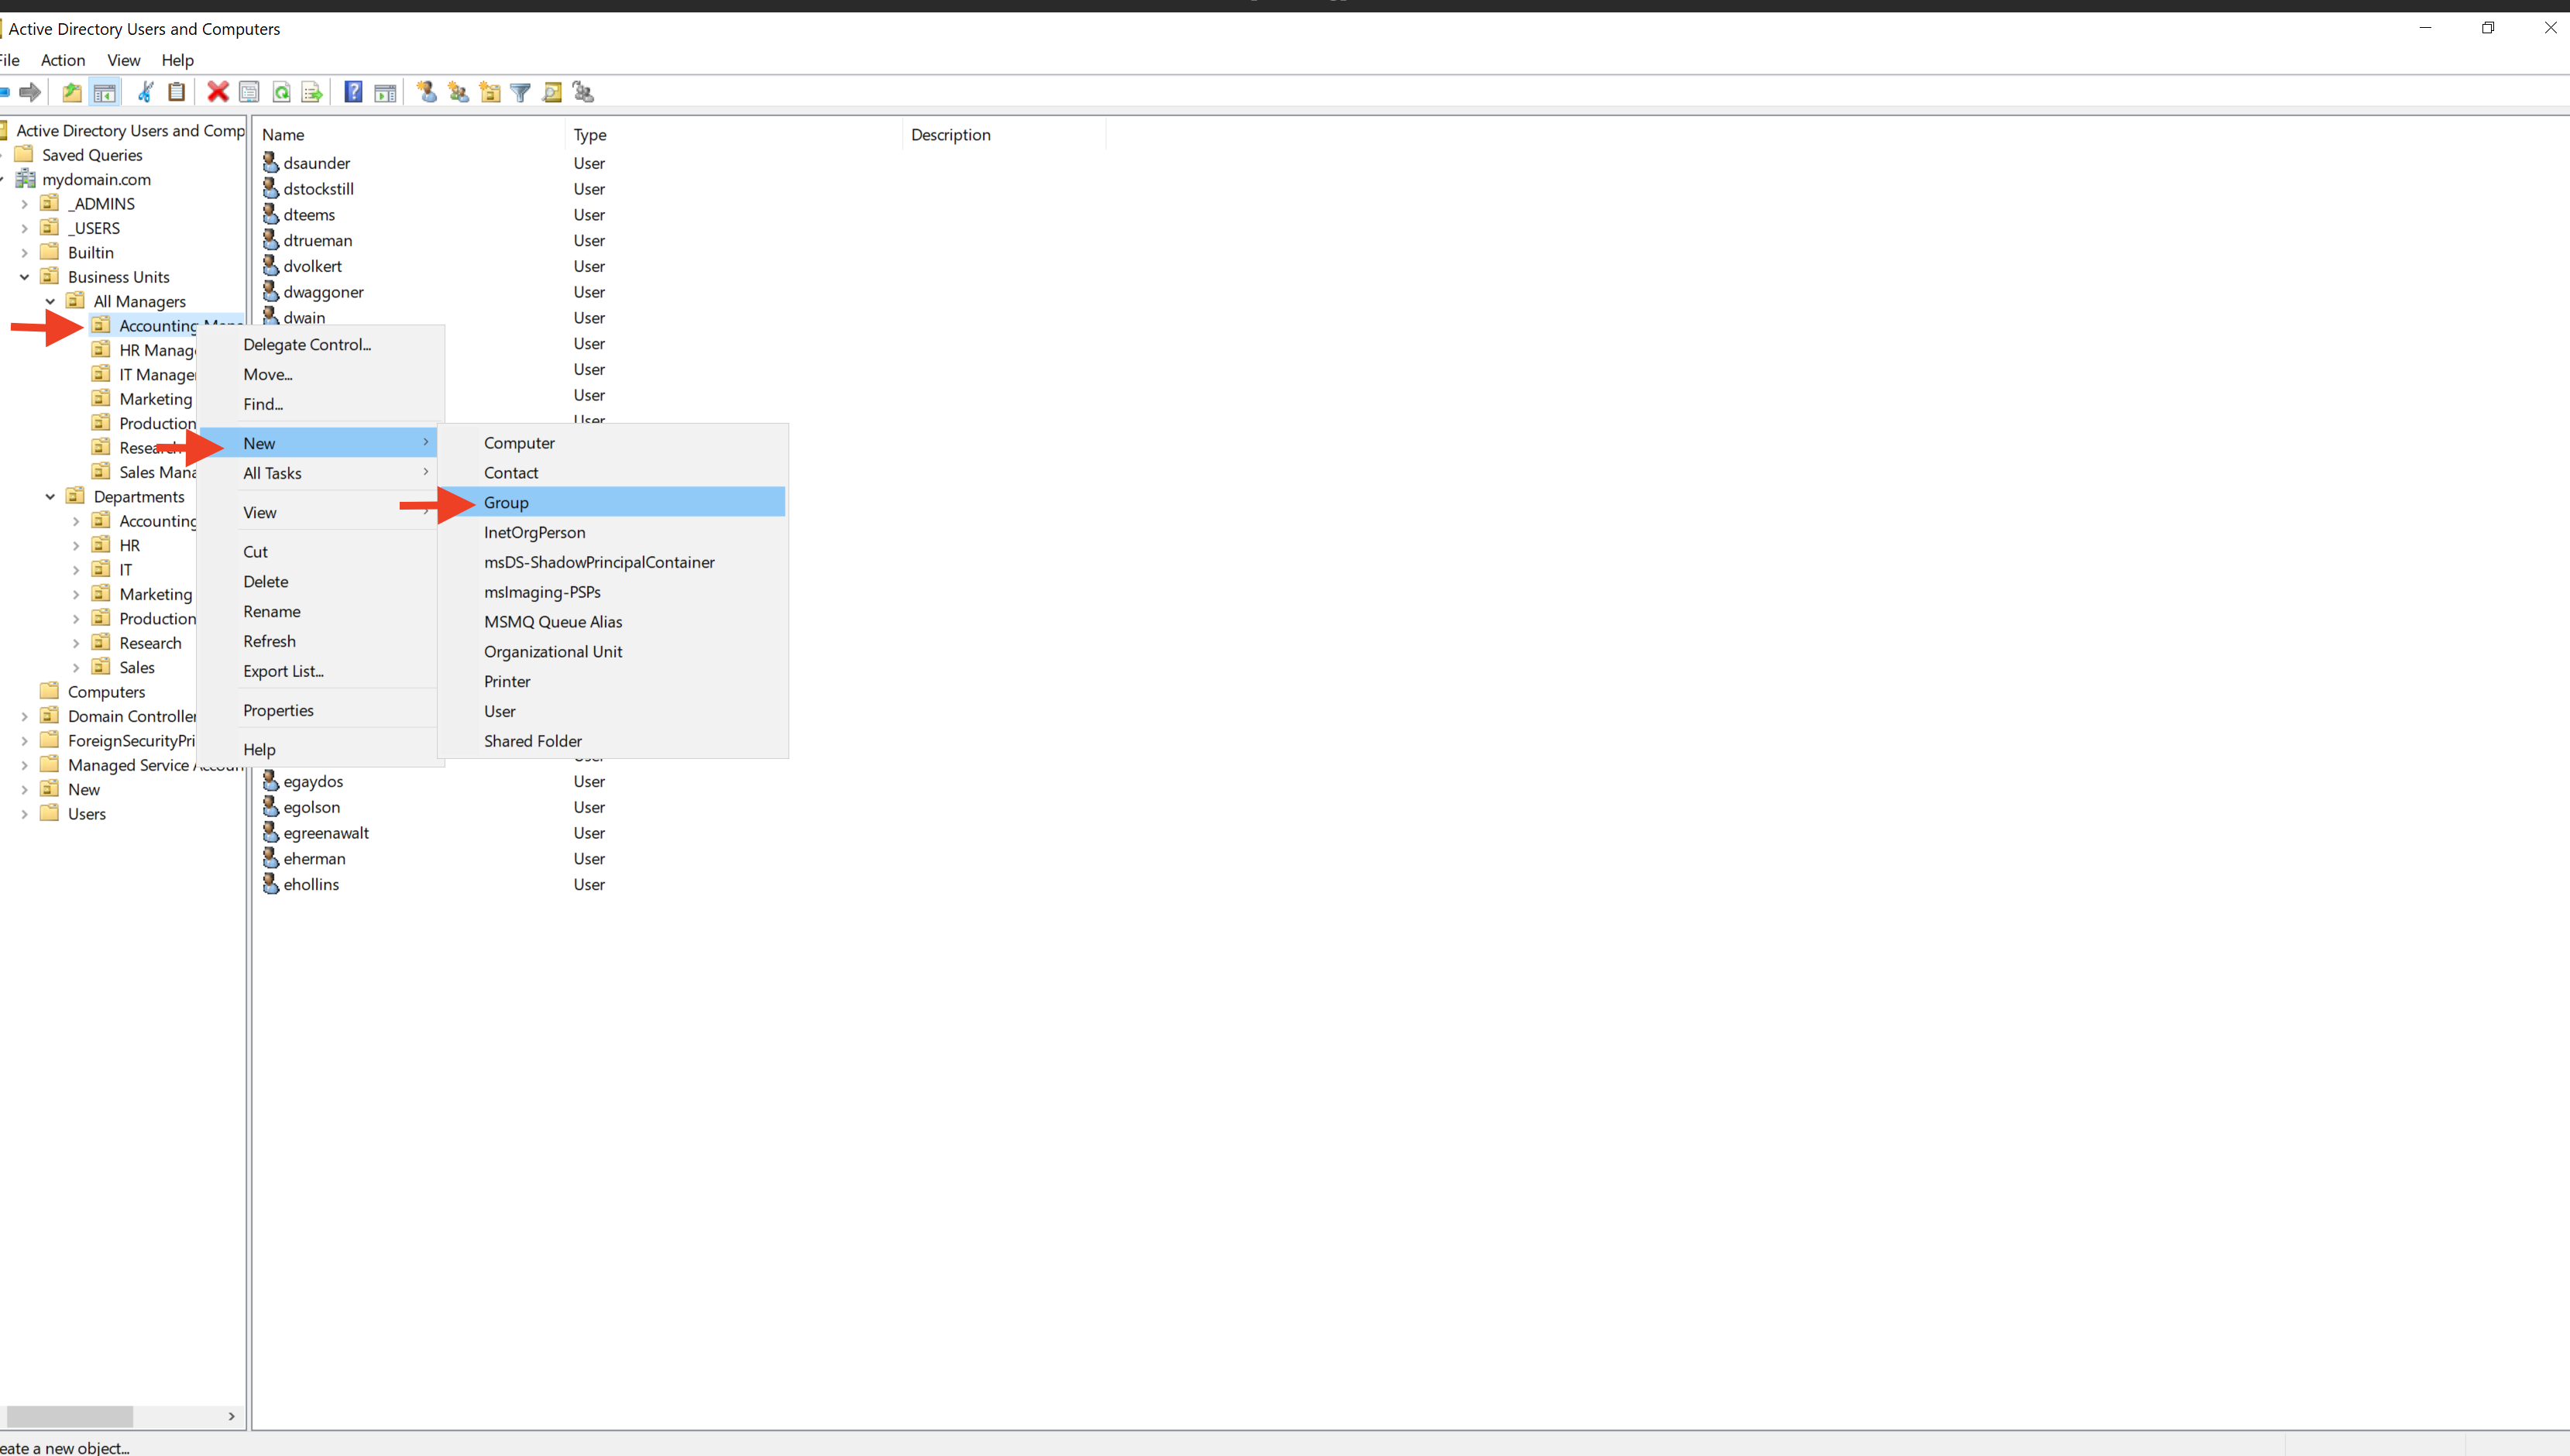Toggle the Show/Hide Console Tree icon

click(x=104, y=92)
